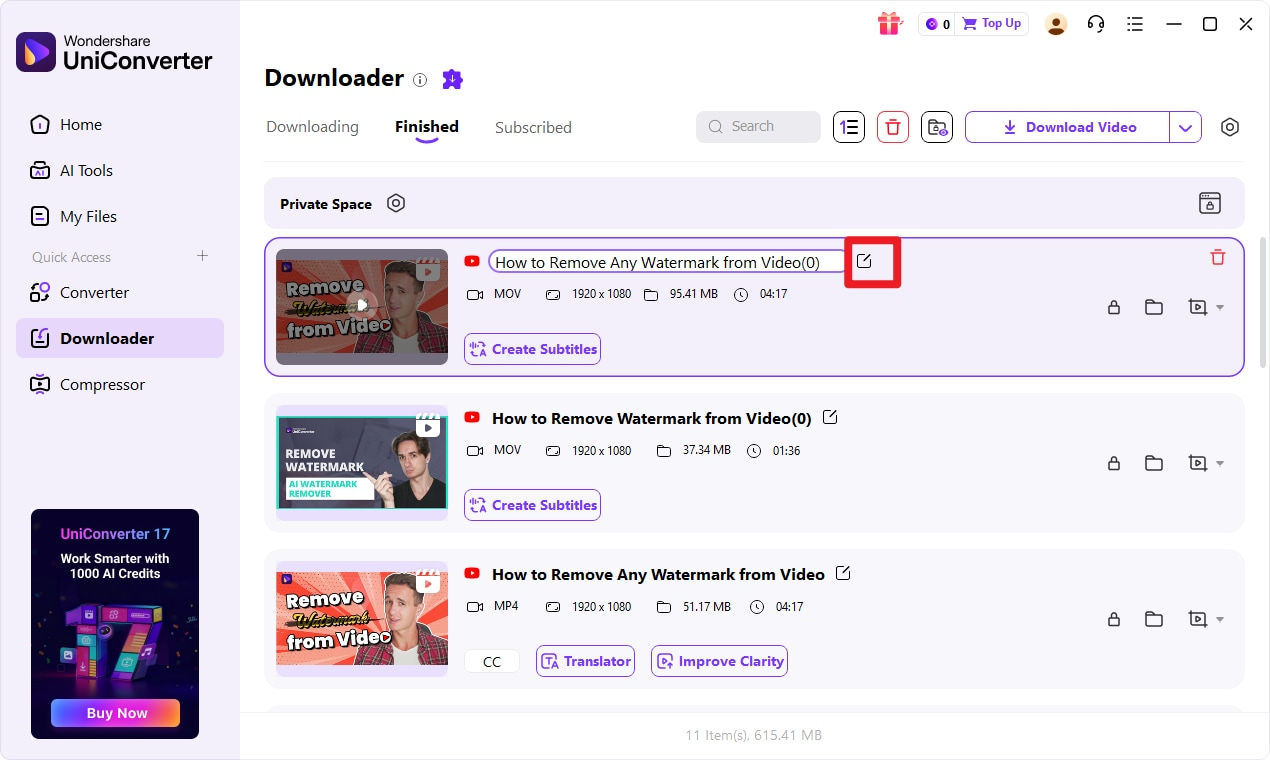
Task: Open Converter in sidebar
Action: [x=120, y=293]
